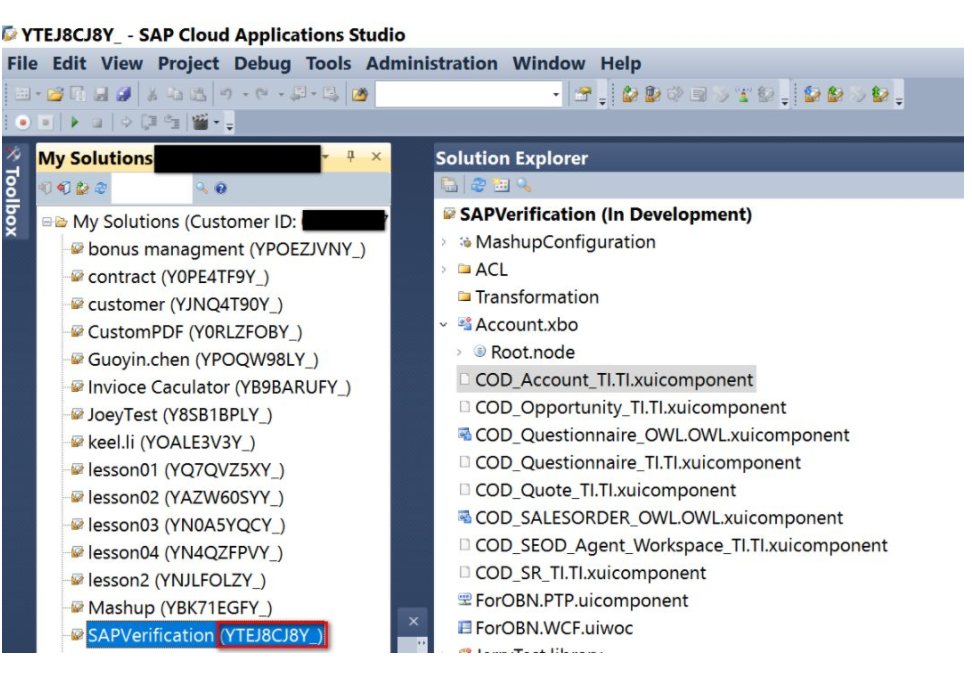Viewport: 972px width, 679px height.
Task: Open the Undo history dropdown arrow
Action: 245,95
